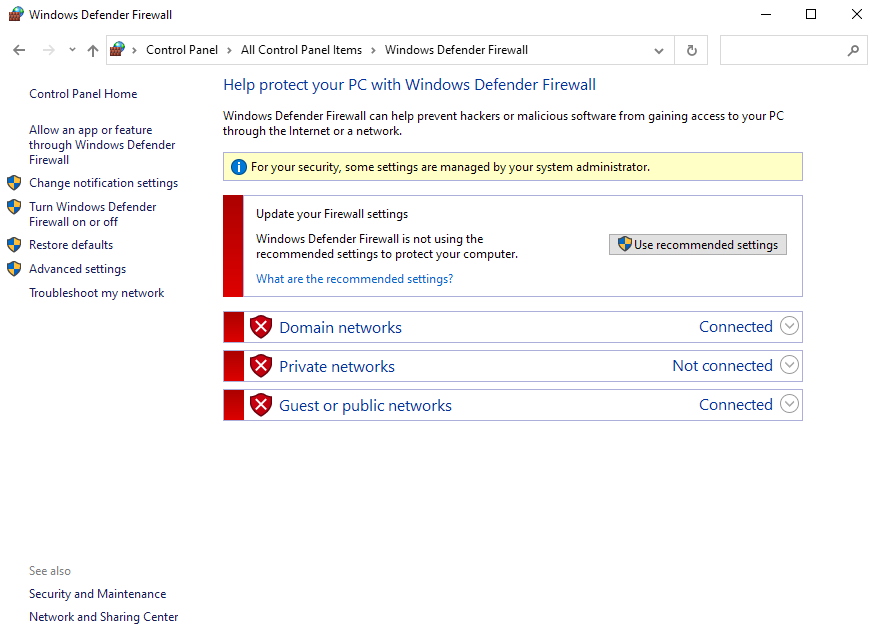Click the Not connected status of Private networks
Image resolution: width=880 pixels, height=644 pixels.
pos(722,366)
